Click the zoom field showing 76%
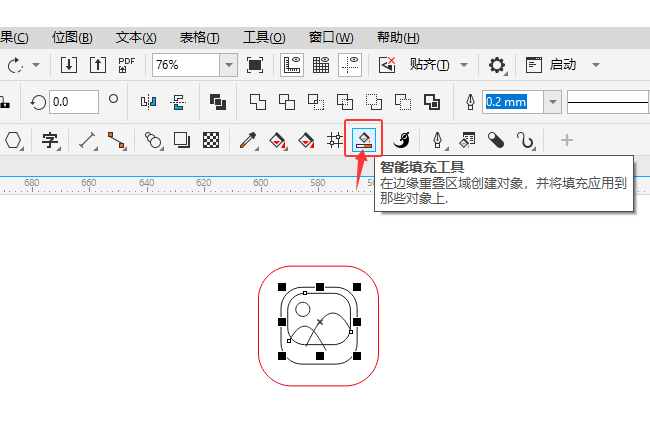 click(x=186, y=65)
